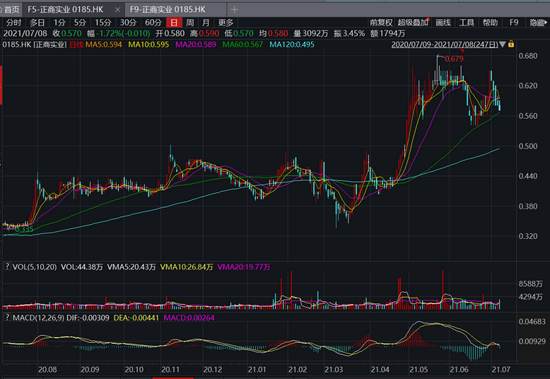The width and height of the screenshot is (550, 379).
Task: Select 60分 sixty-minute period
Action: (x=153, y=23)
